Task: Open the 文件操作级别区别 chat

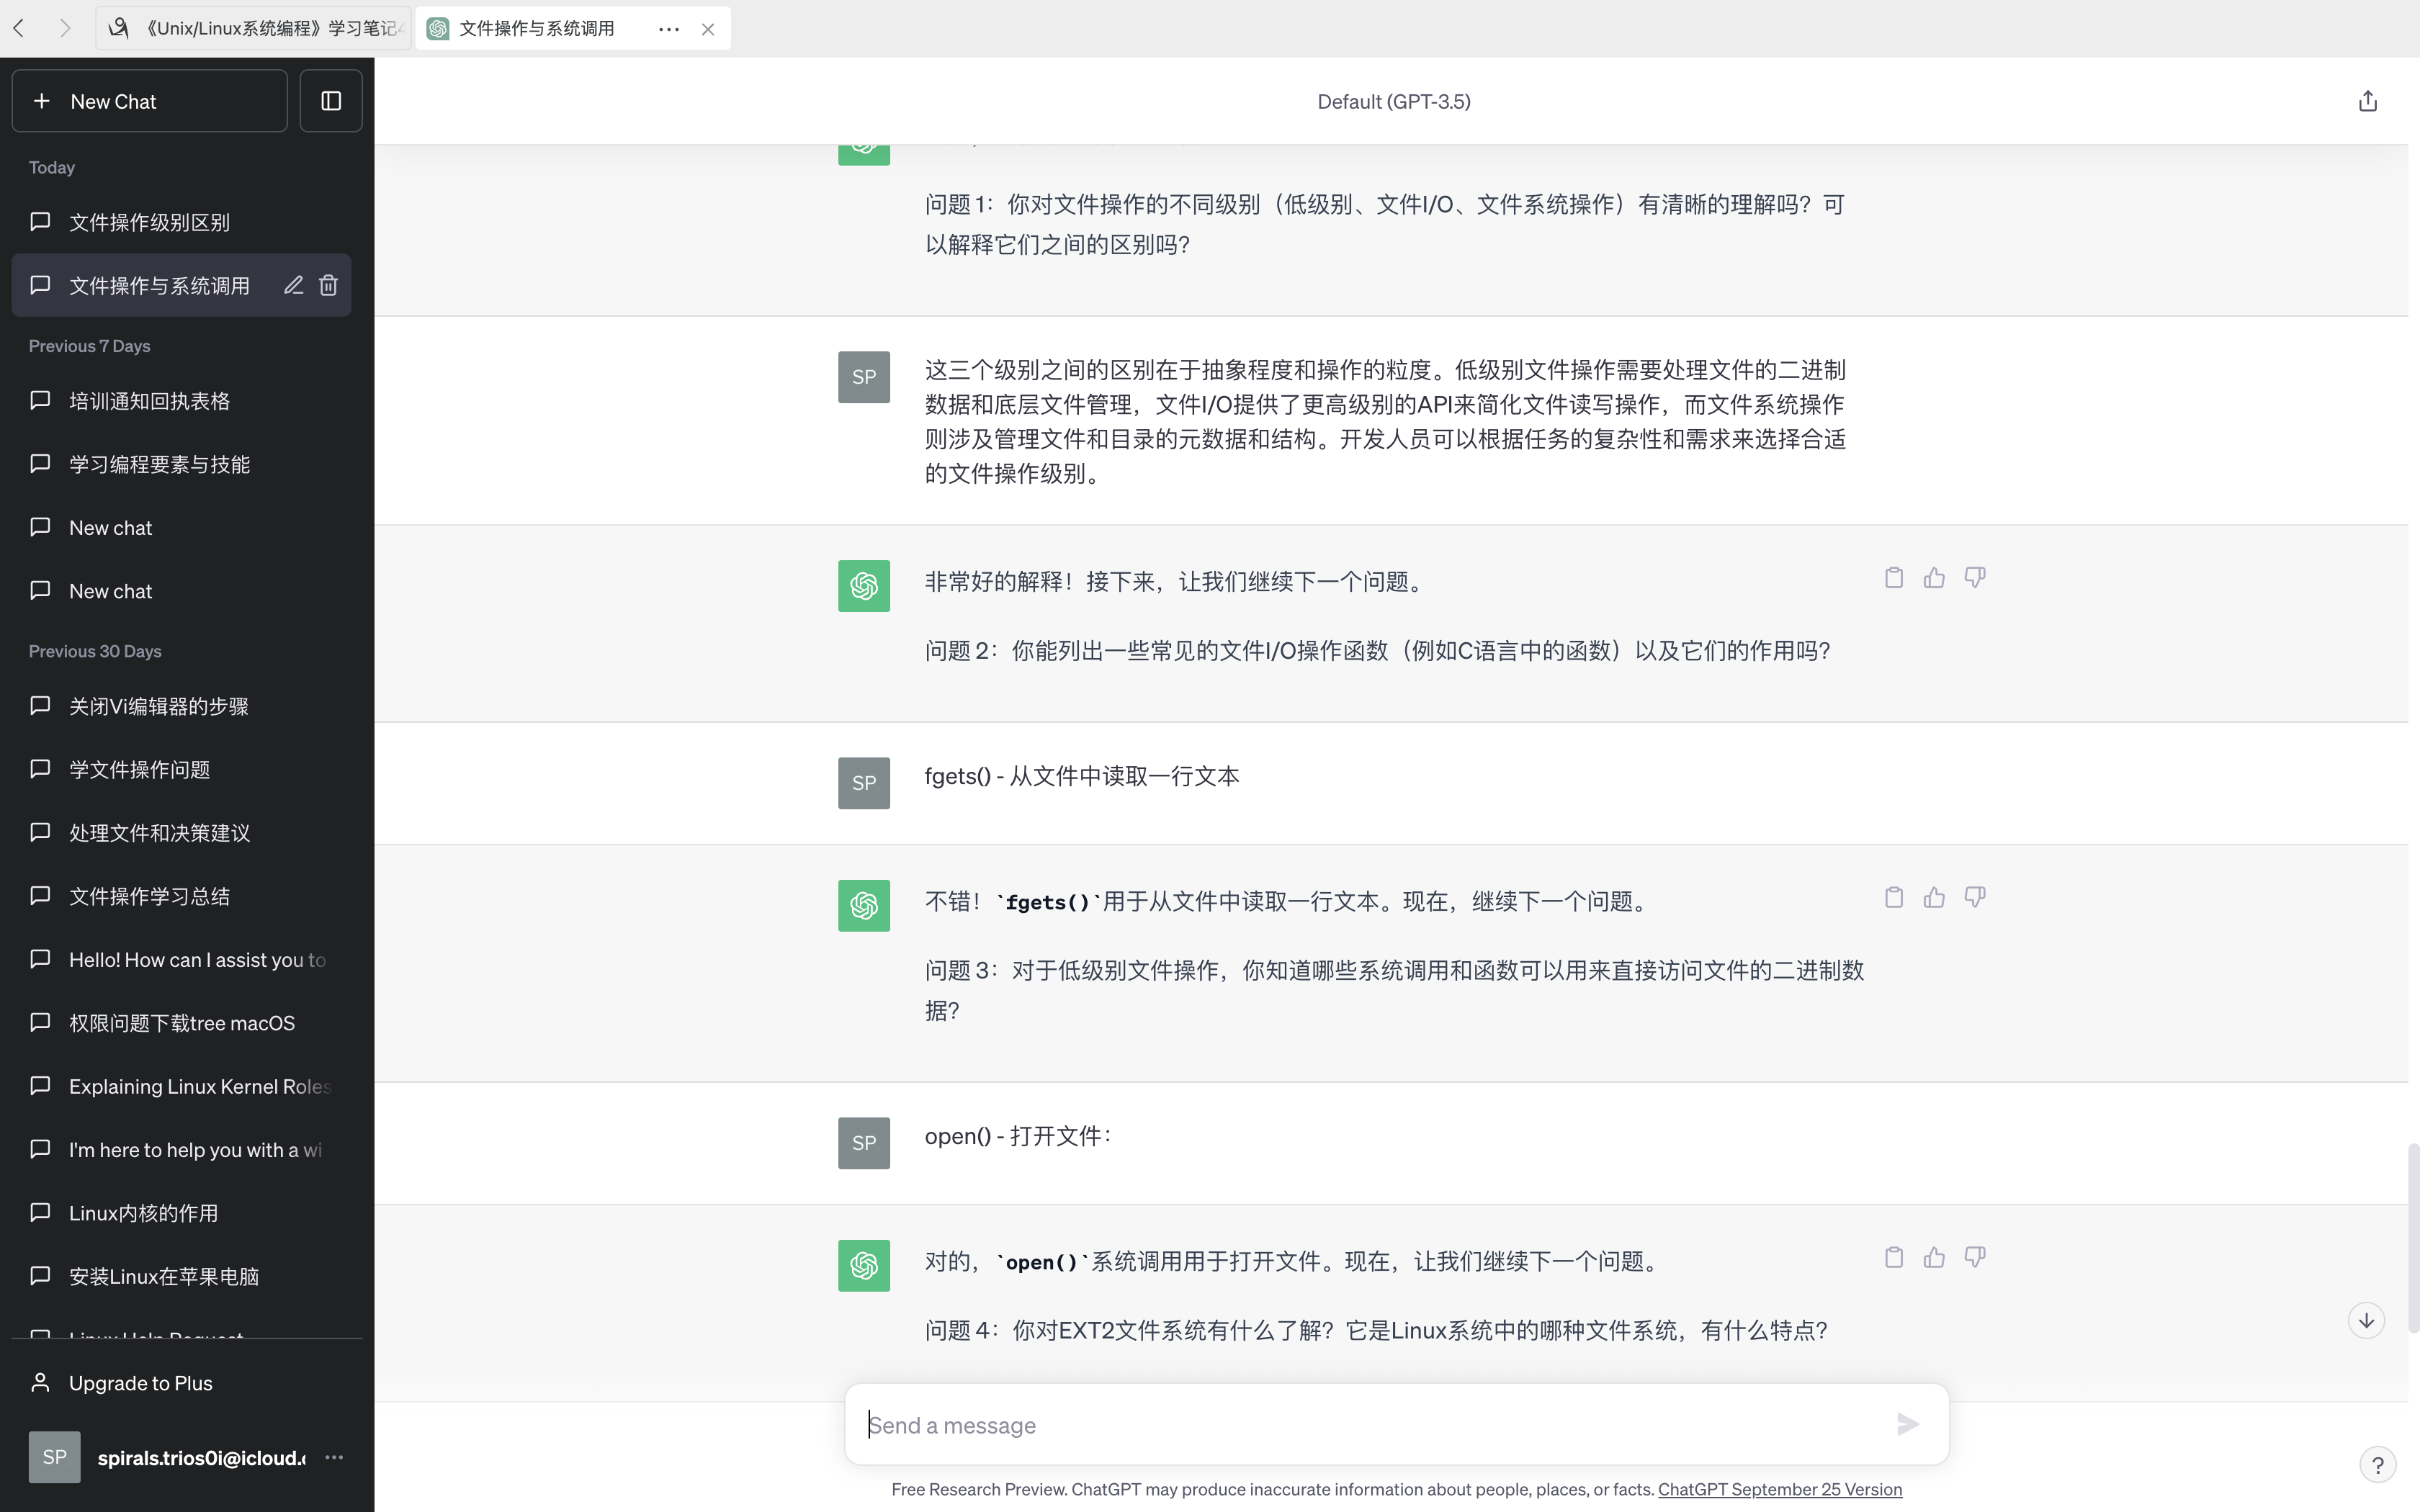Action: (x=150, y=222)
